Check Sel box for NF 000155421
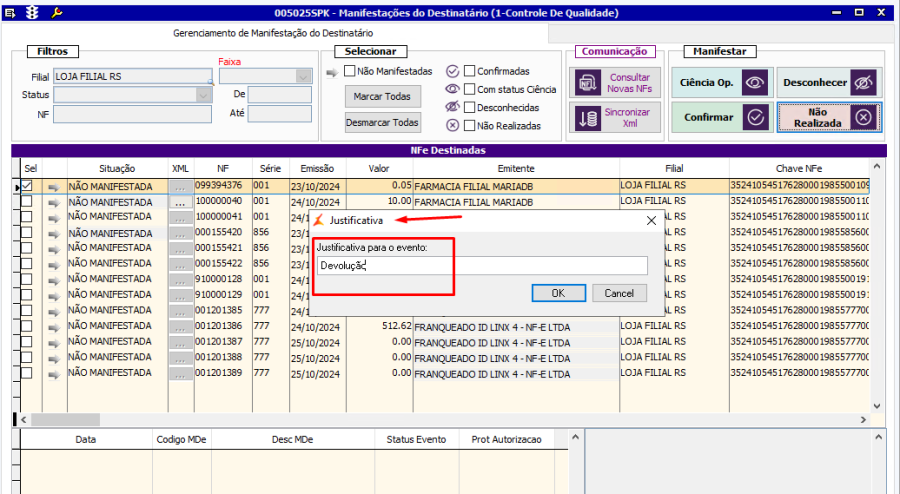 click(x=27, y=248)
